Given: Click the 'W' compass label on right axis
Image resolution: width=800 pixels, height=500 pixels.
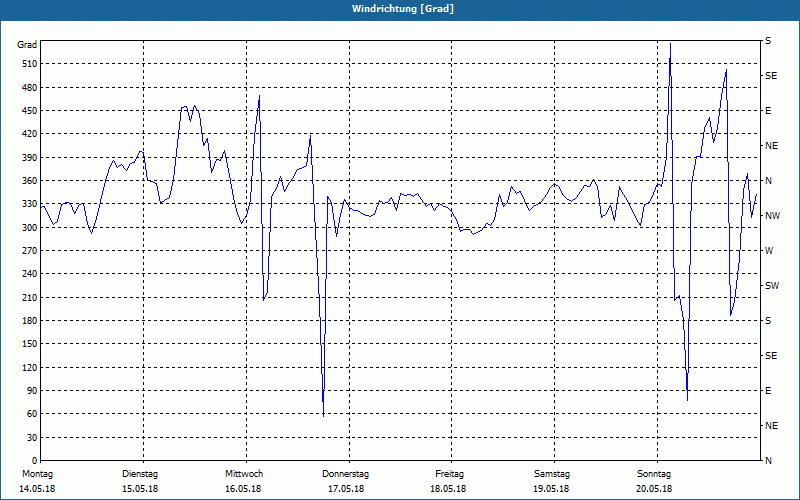Looking at the screenshot, I should [769, 251].
